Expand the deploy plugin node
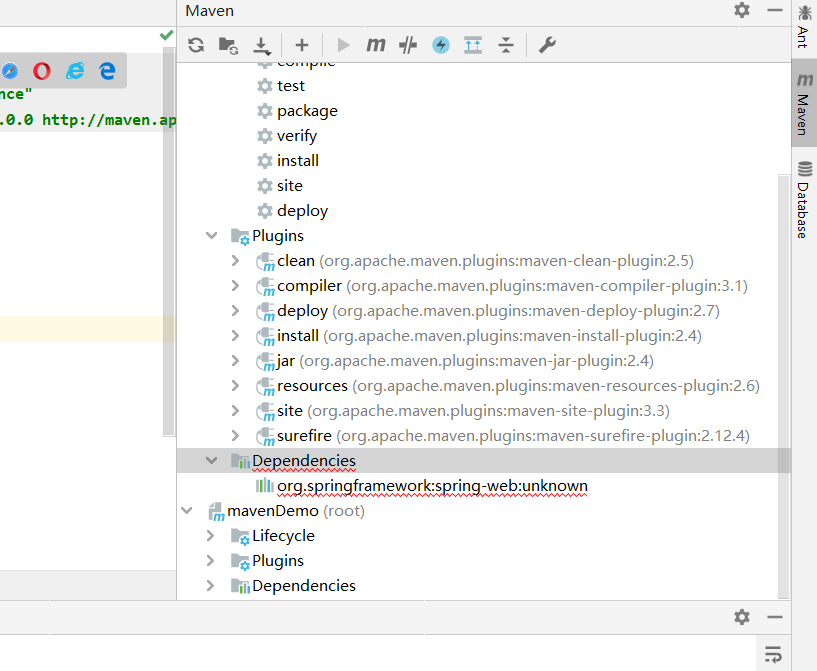The height and width of the screenshot is (671, 817). (x=236, y=310)
